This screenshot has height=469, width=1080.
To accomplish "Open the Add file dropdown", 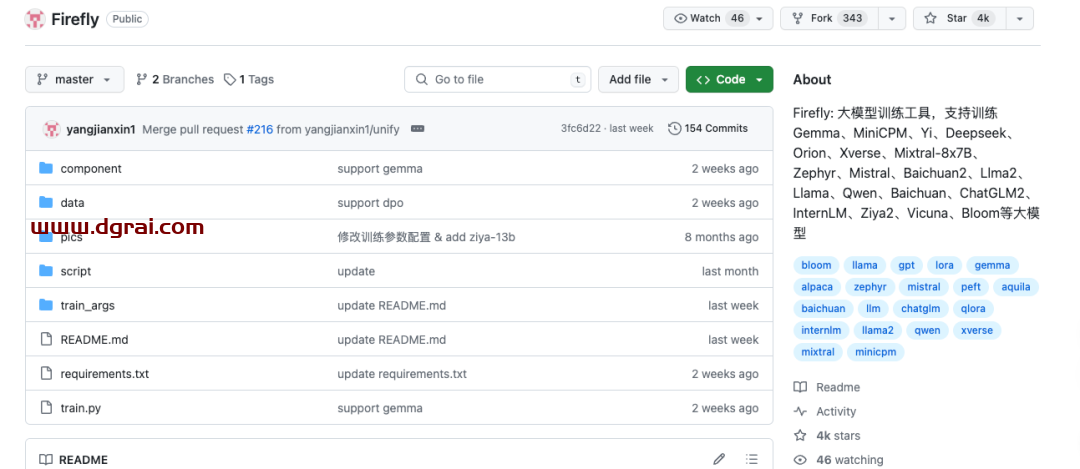I will click(x=638, y=79).
